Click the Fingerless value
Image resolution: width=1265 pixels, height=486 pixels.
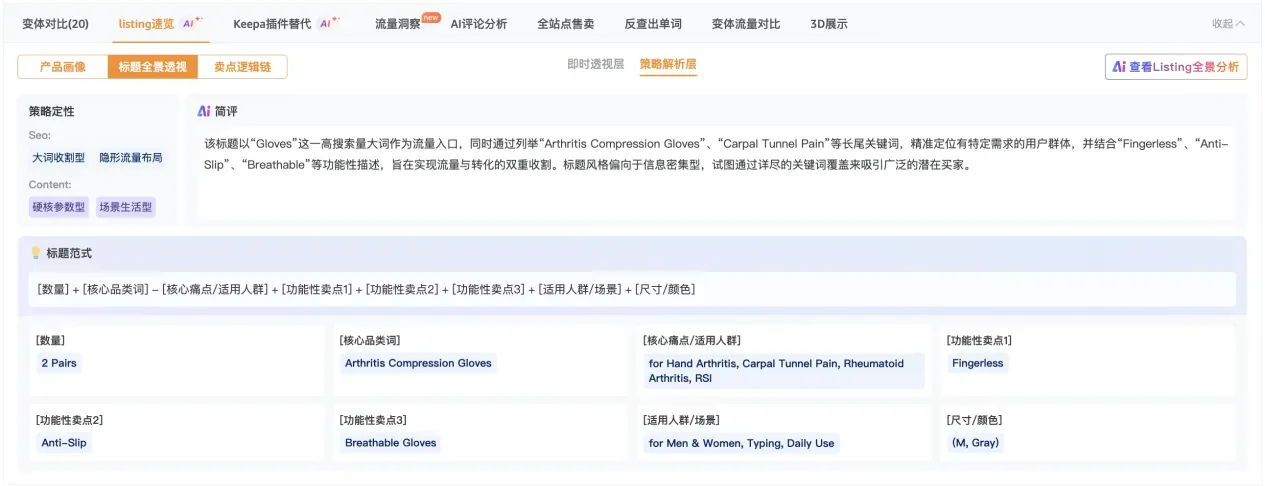pyautogui.click(x=978, y=363)
